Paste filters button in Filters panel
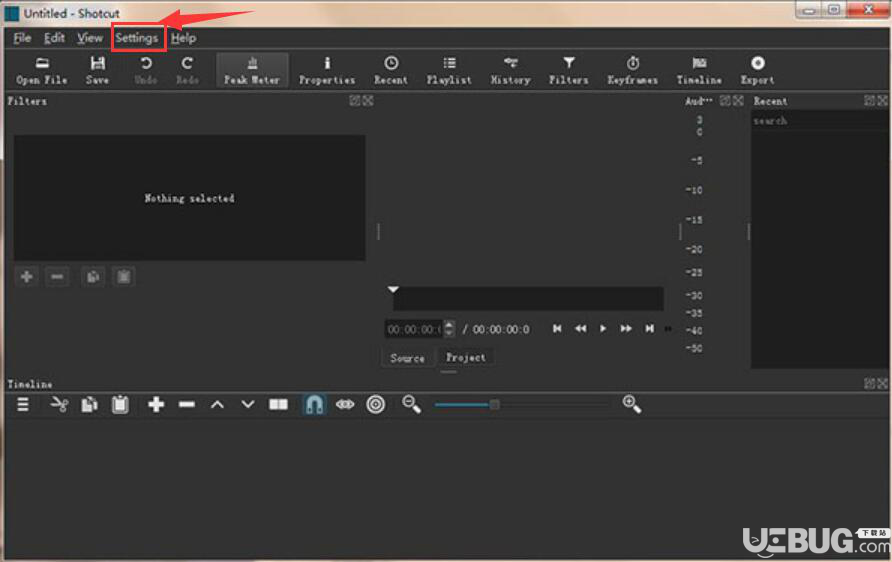This screenshot has height=562, width=892. coord(123,277)
